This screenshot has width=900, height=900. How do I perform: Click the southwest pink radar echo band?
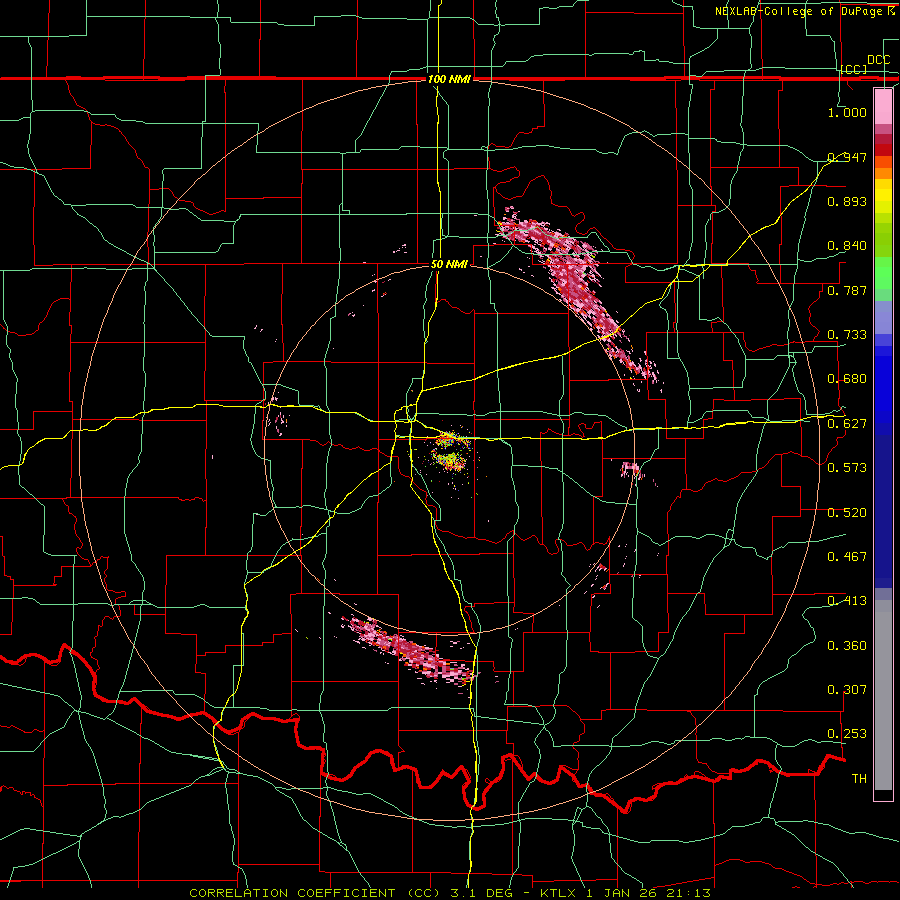(410, 651)
